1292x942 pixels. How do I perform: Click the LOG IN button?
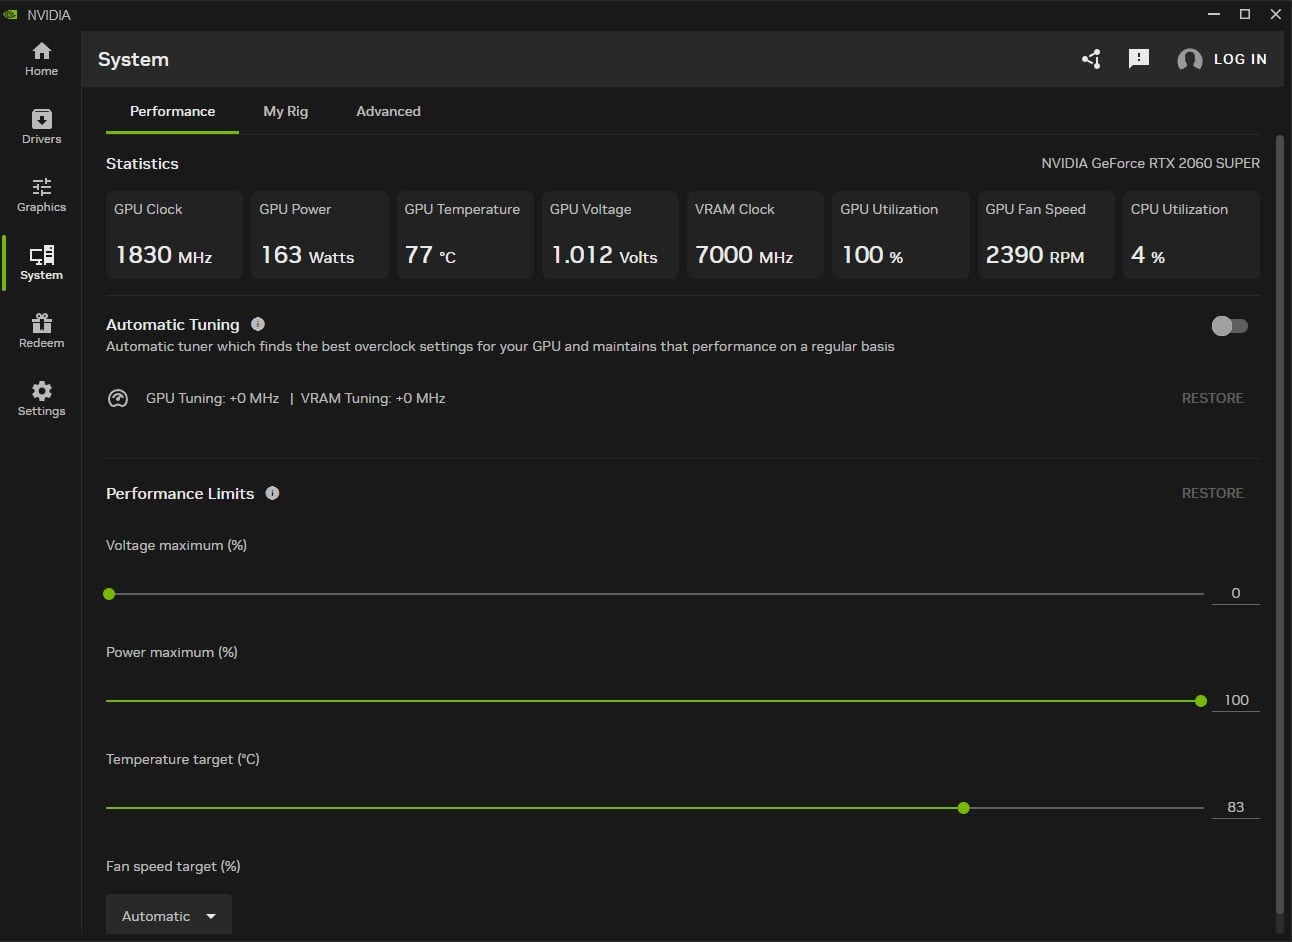(1223, 59)
